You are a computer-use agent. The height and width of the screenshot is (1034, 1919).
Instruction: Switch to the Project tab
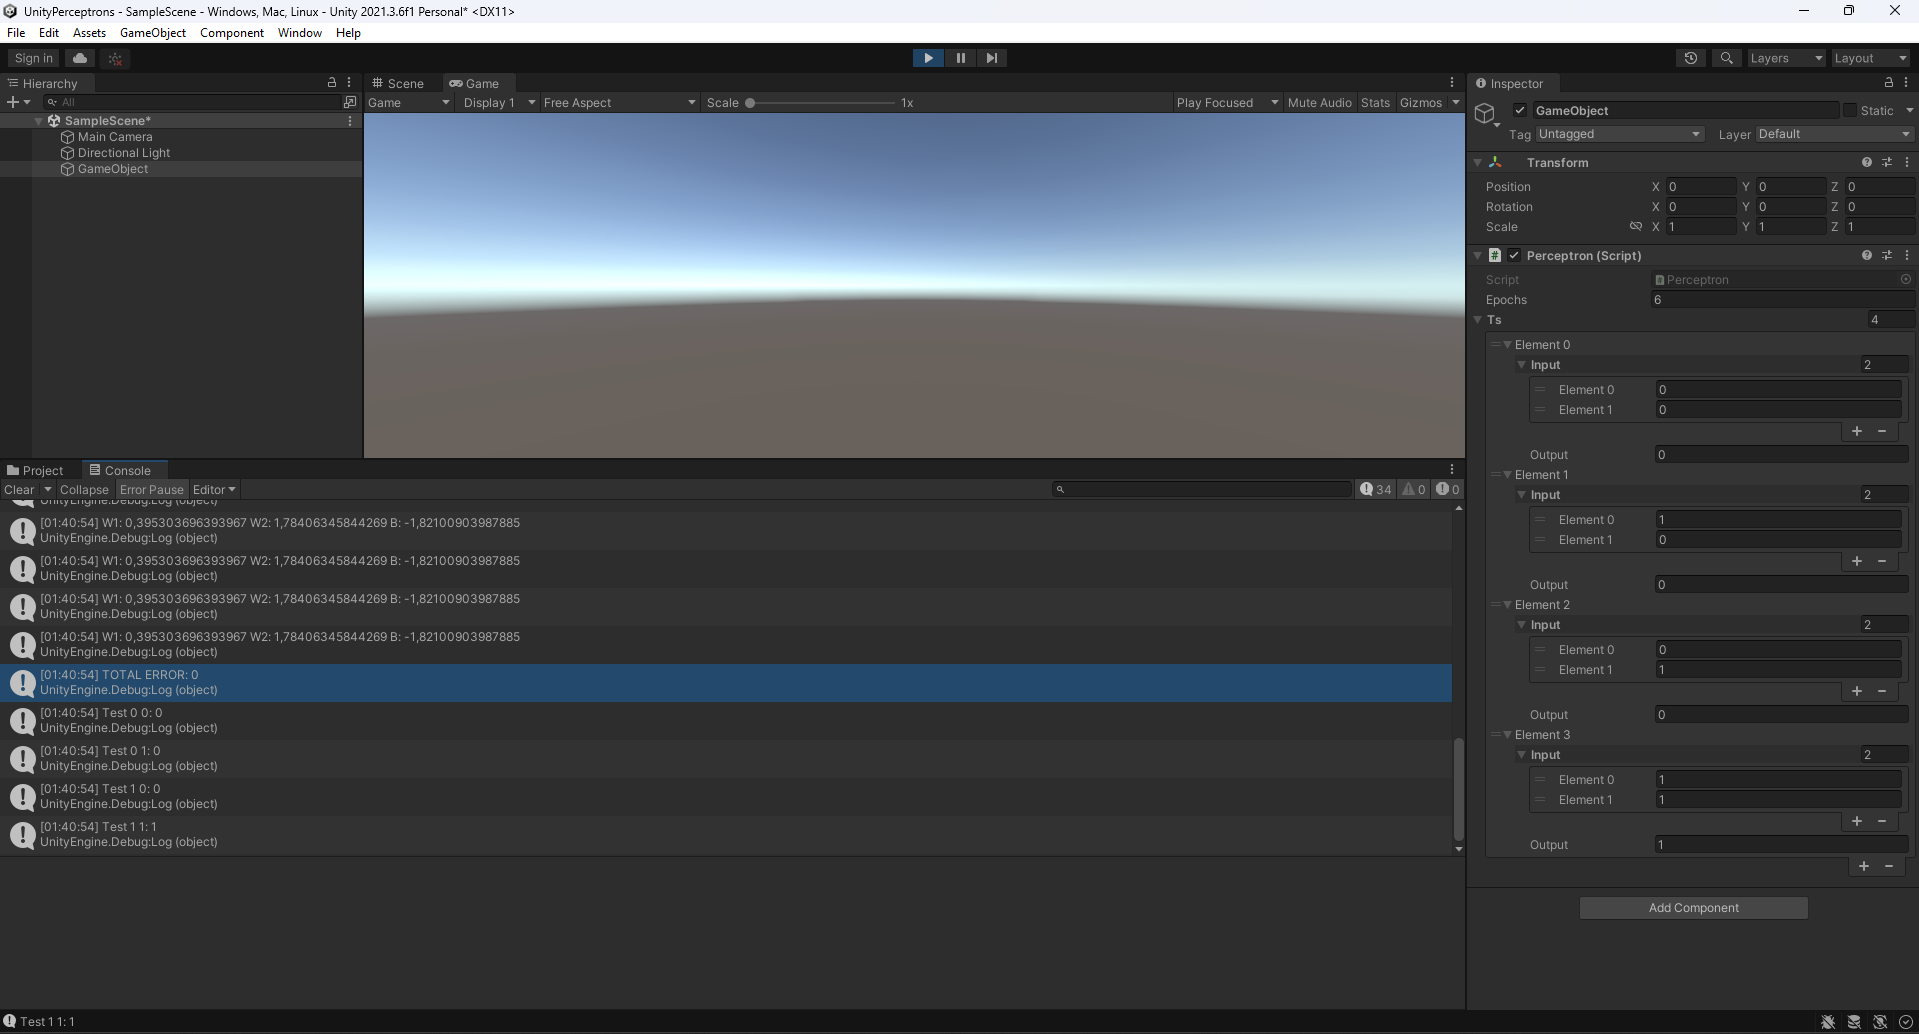pyautogui.click(x=35, y=470)
